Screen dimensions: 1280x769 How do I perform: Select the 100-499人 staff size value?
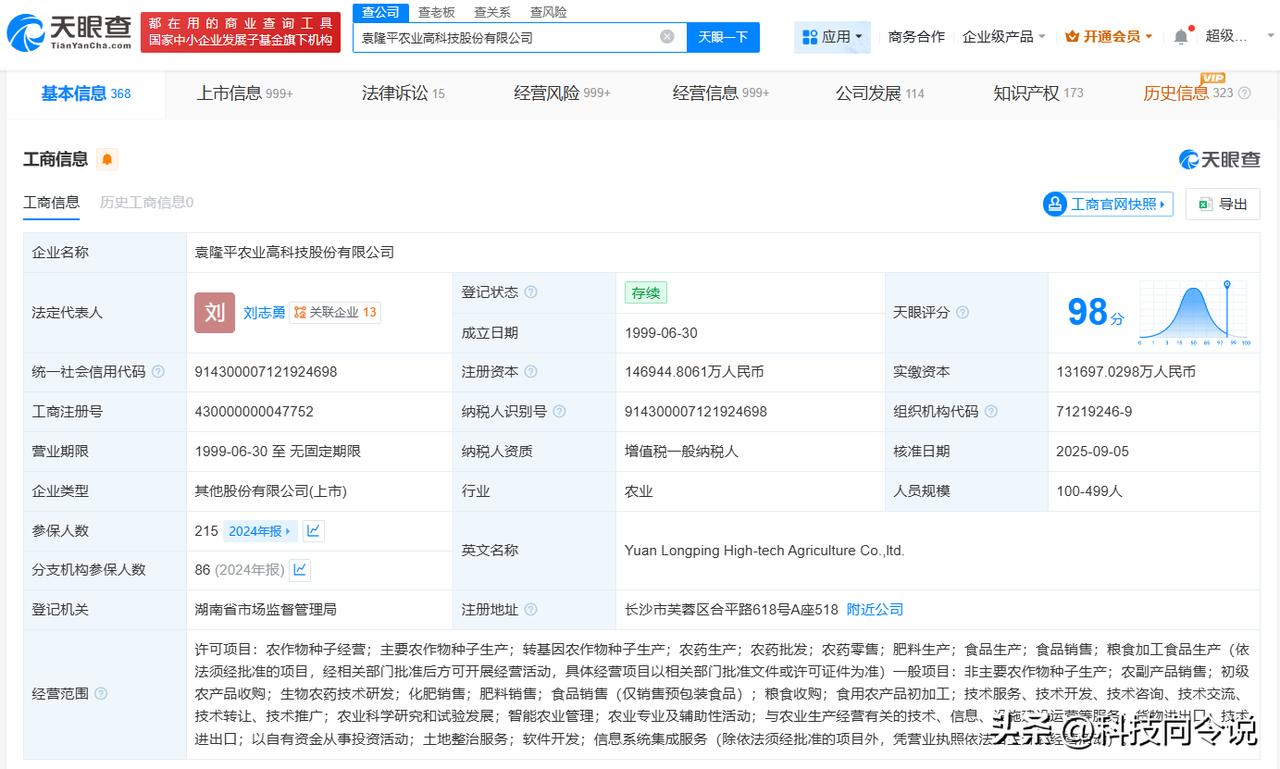[1089, 491]
